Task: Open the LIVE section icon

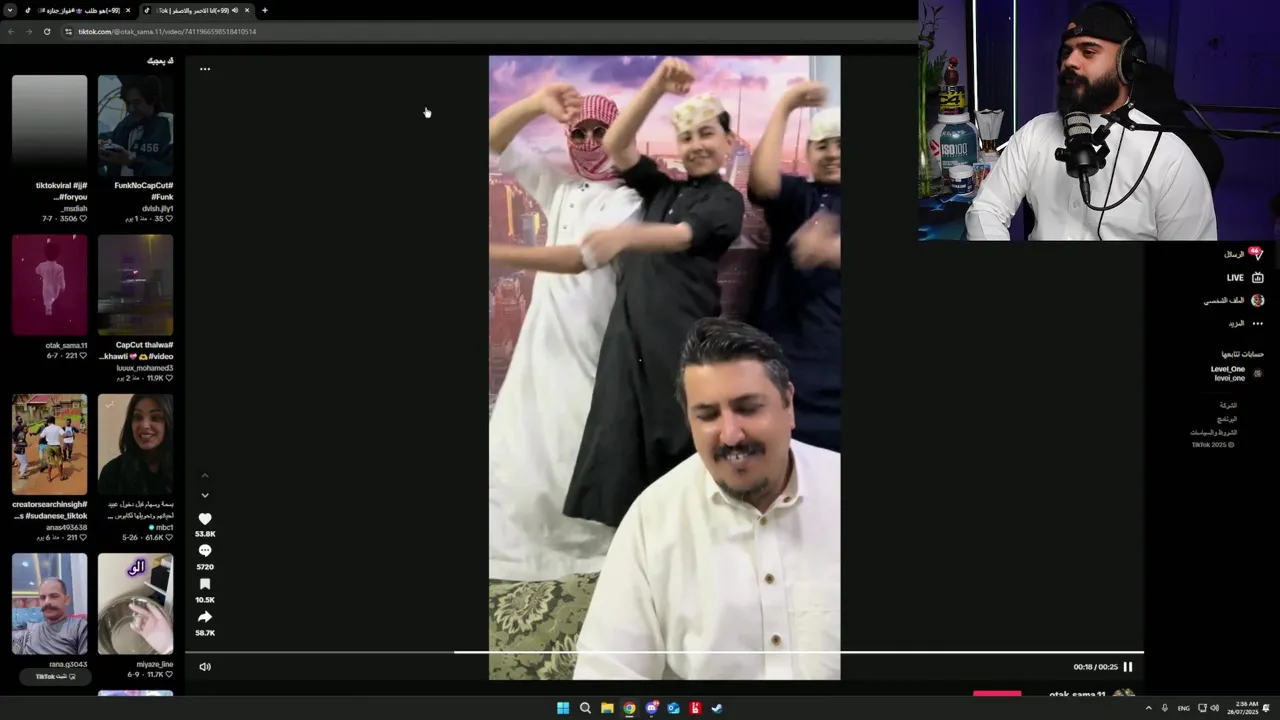Action: tap(1258, 278)
